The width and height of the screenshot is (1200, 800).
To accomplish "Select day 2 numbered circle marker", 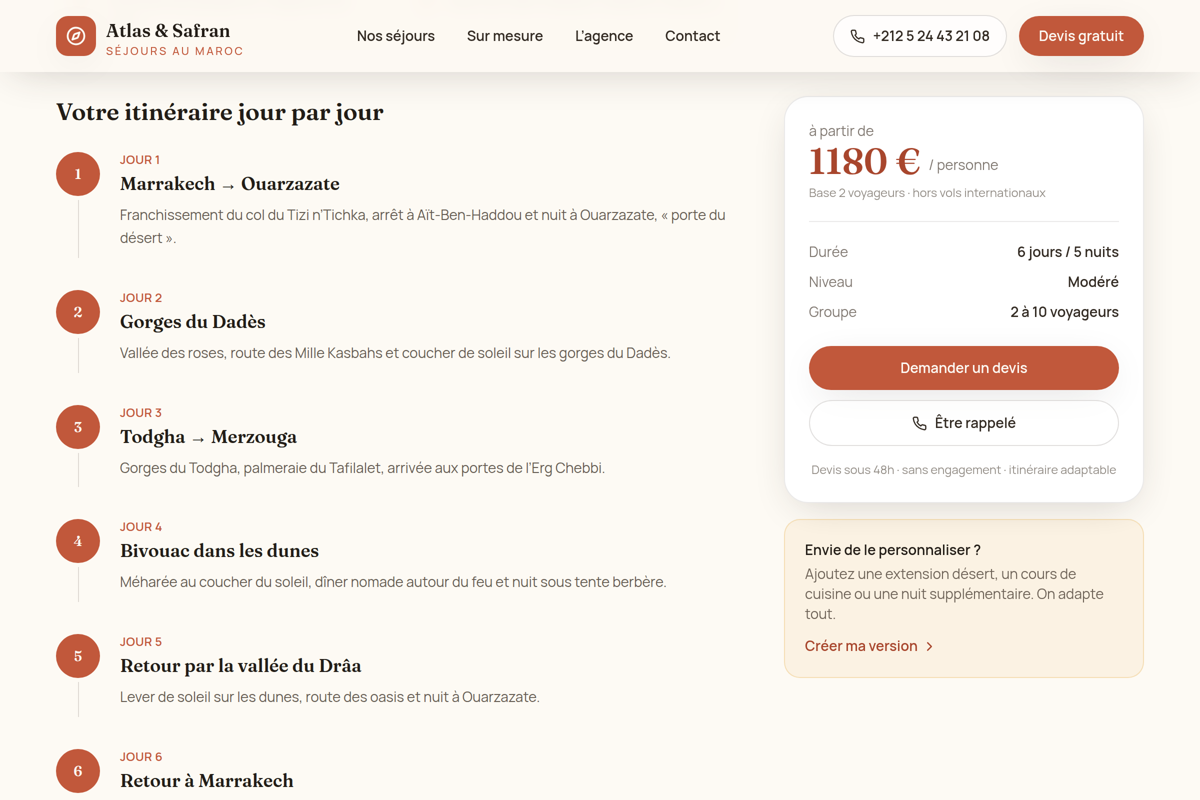I will [78, 312].
